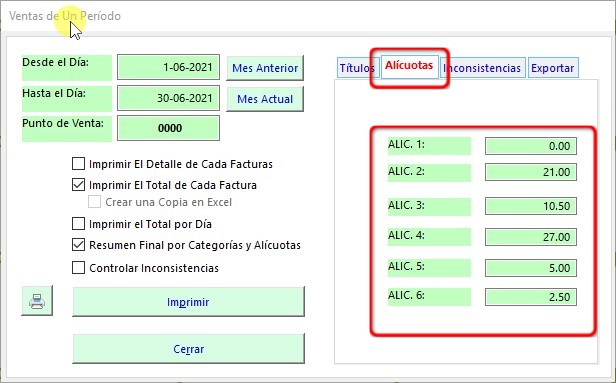Click the ALIC. 4 label

[429, 237]
